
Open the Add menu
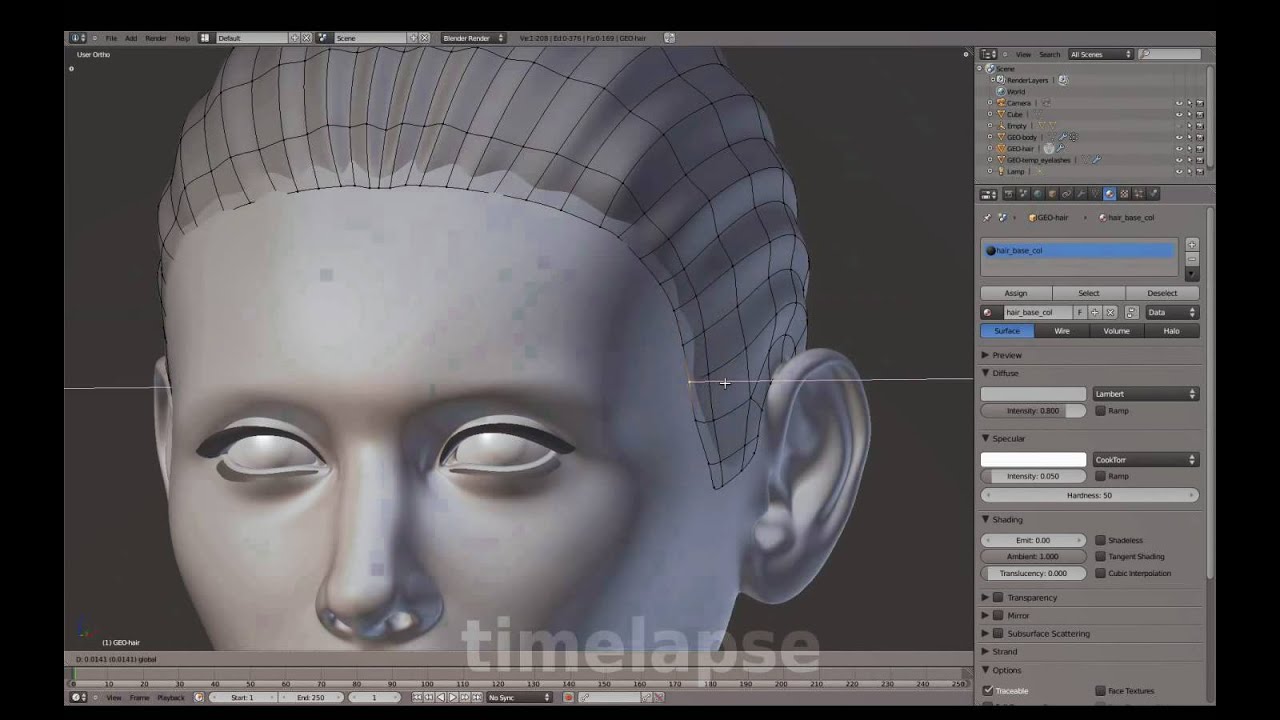[131, 38]
